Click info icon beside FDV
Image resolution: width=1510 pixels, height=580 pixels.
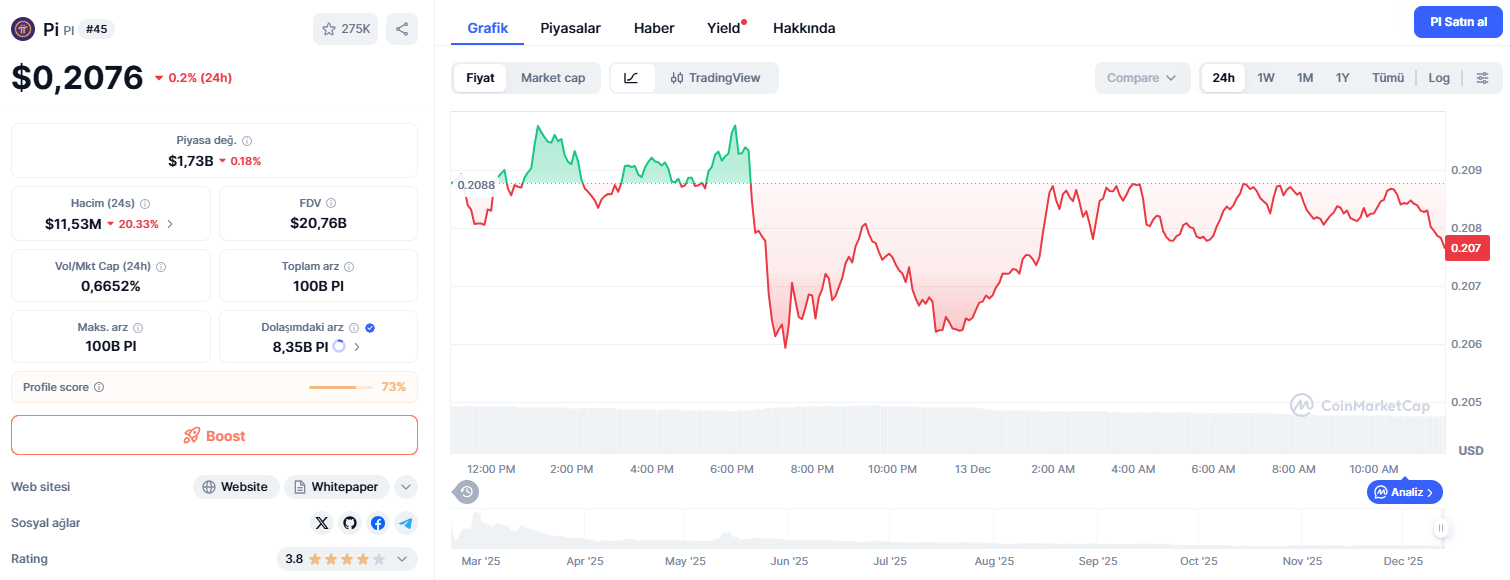331,203
